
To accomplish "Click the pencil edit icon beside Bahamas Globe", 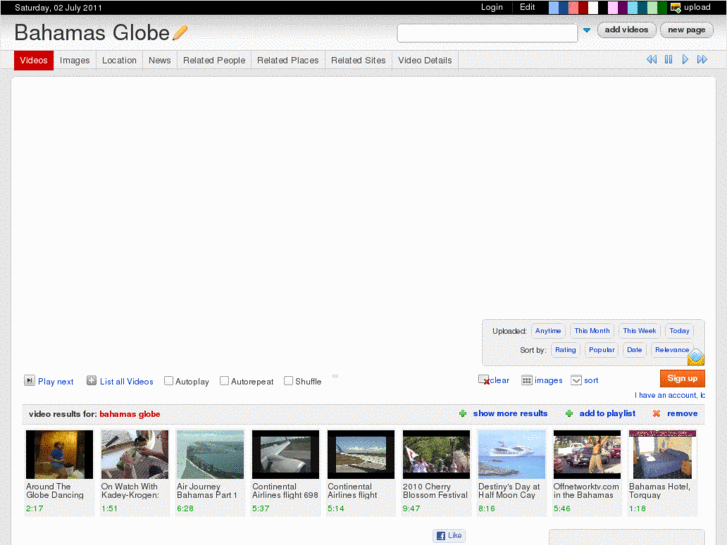I will 180,32.
